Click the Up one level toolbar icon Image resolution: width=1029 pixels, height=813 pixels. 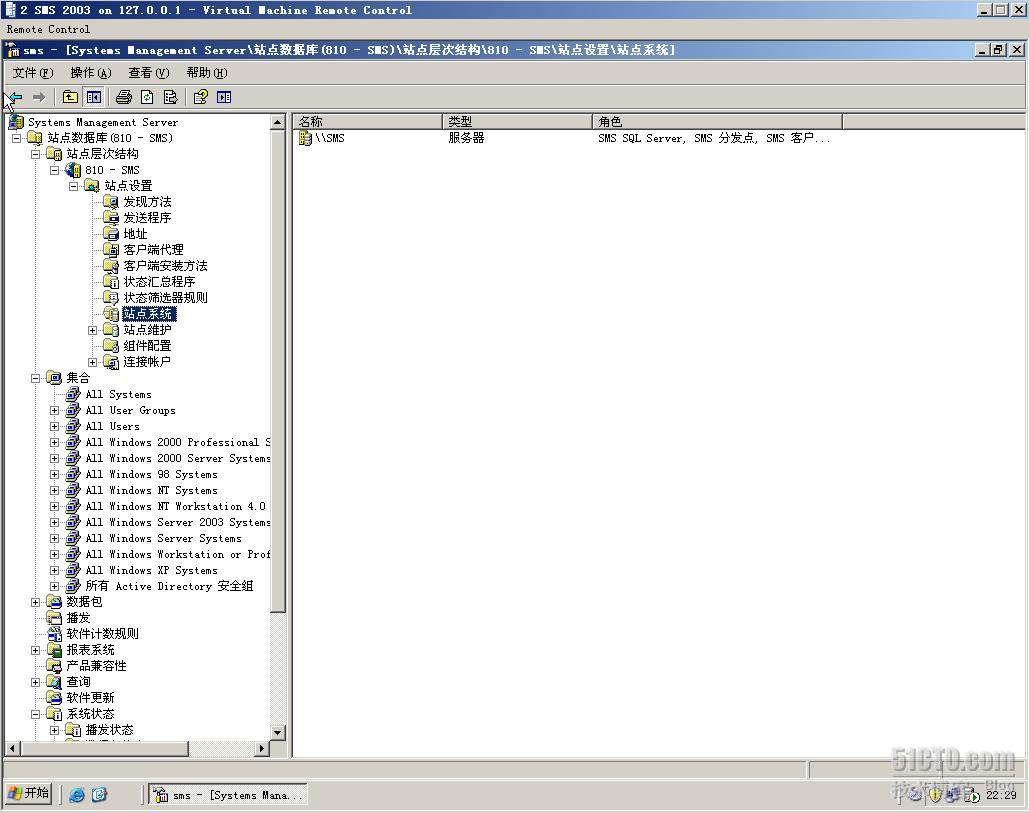tap(70, 97)
